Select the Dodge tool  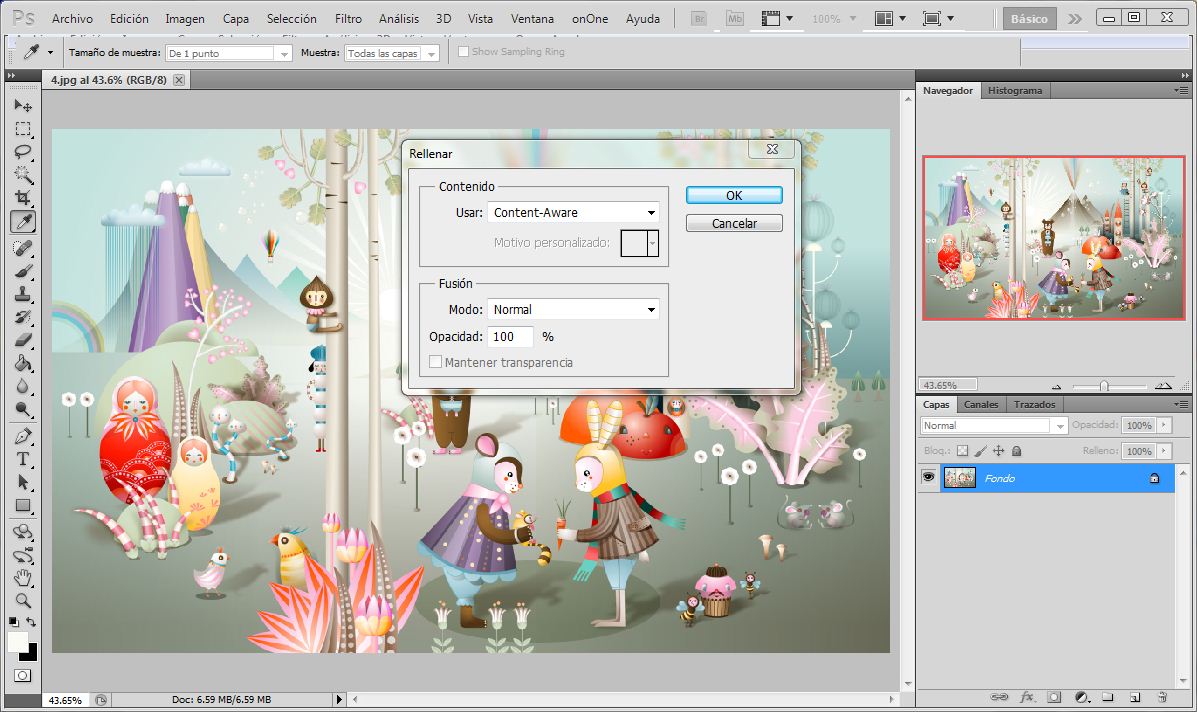(23, 410)
